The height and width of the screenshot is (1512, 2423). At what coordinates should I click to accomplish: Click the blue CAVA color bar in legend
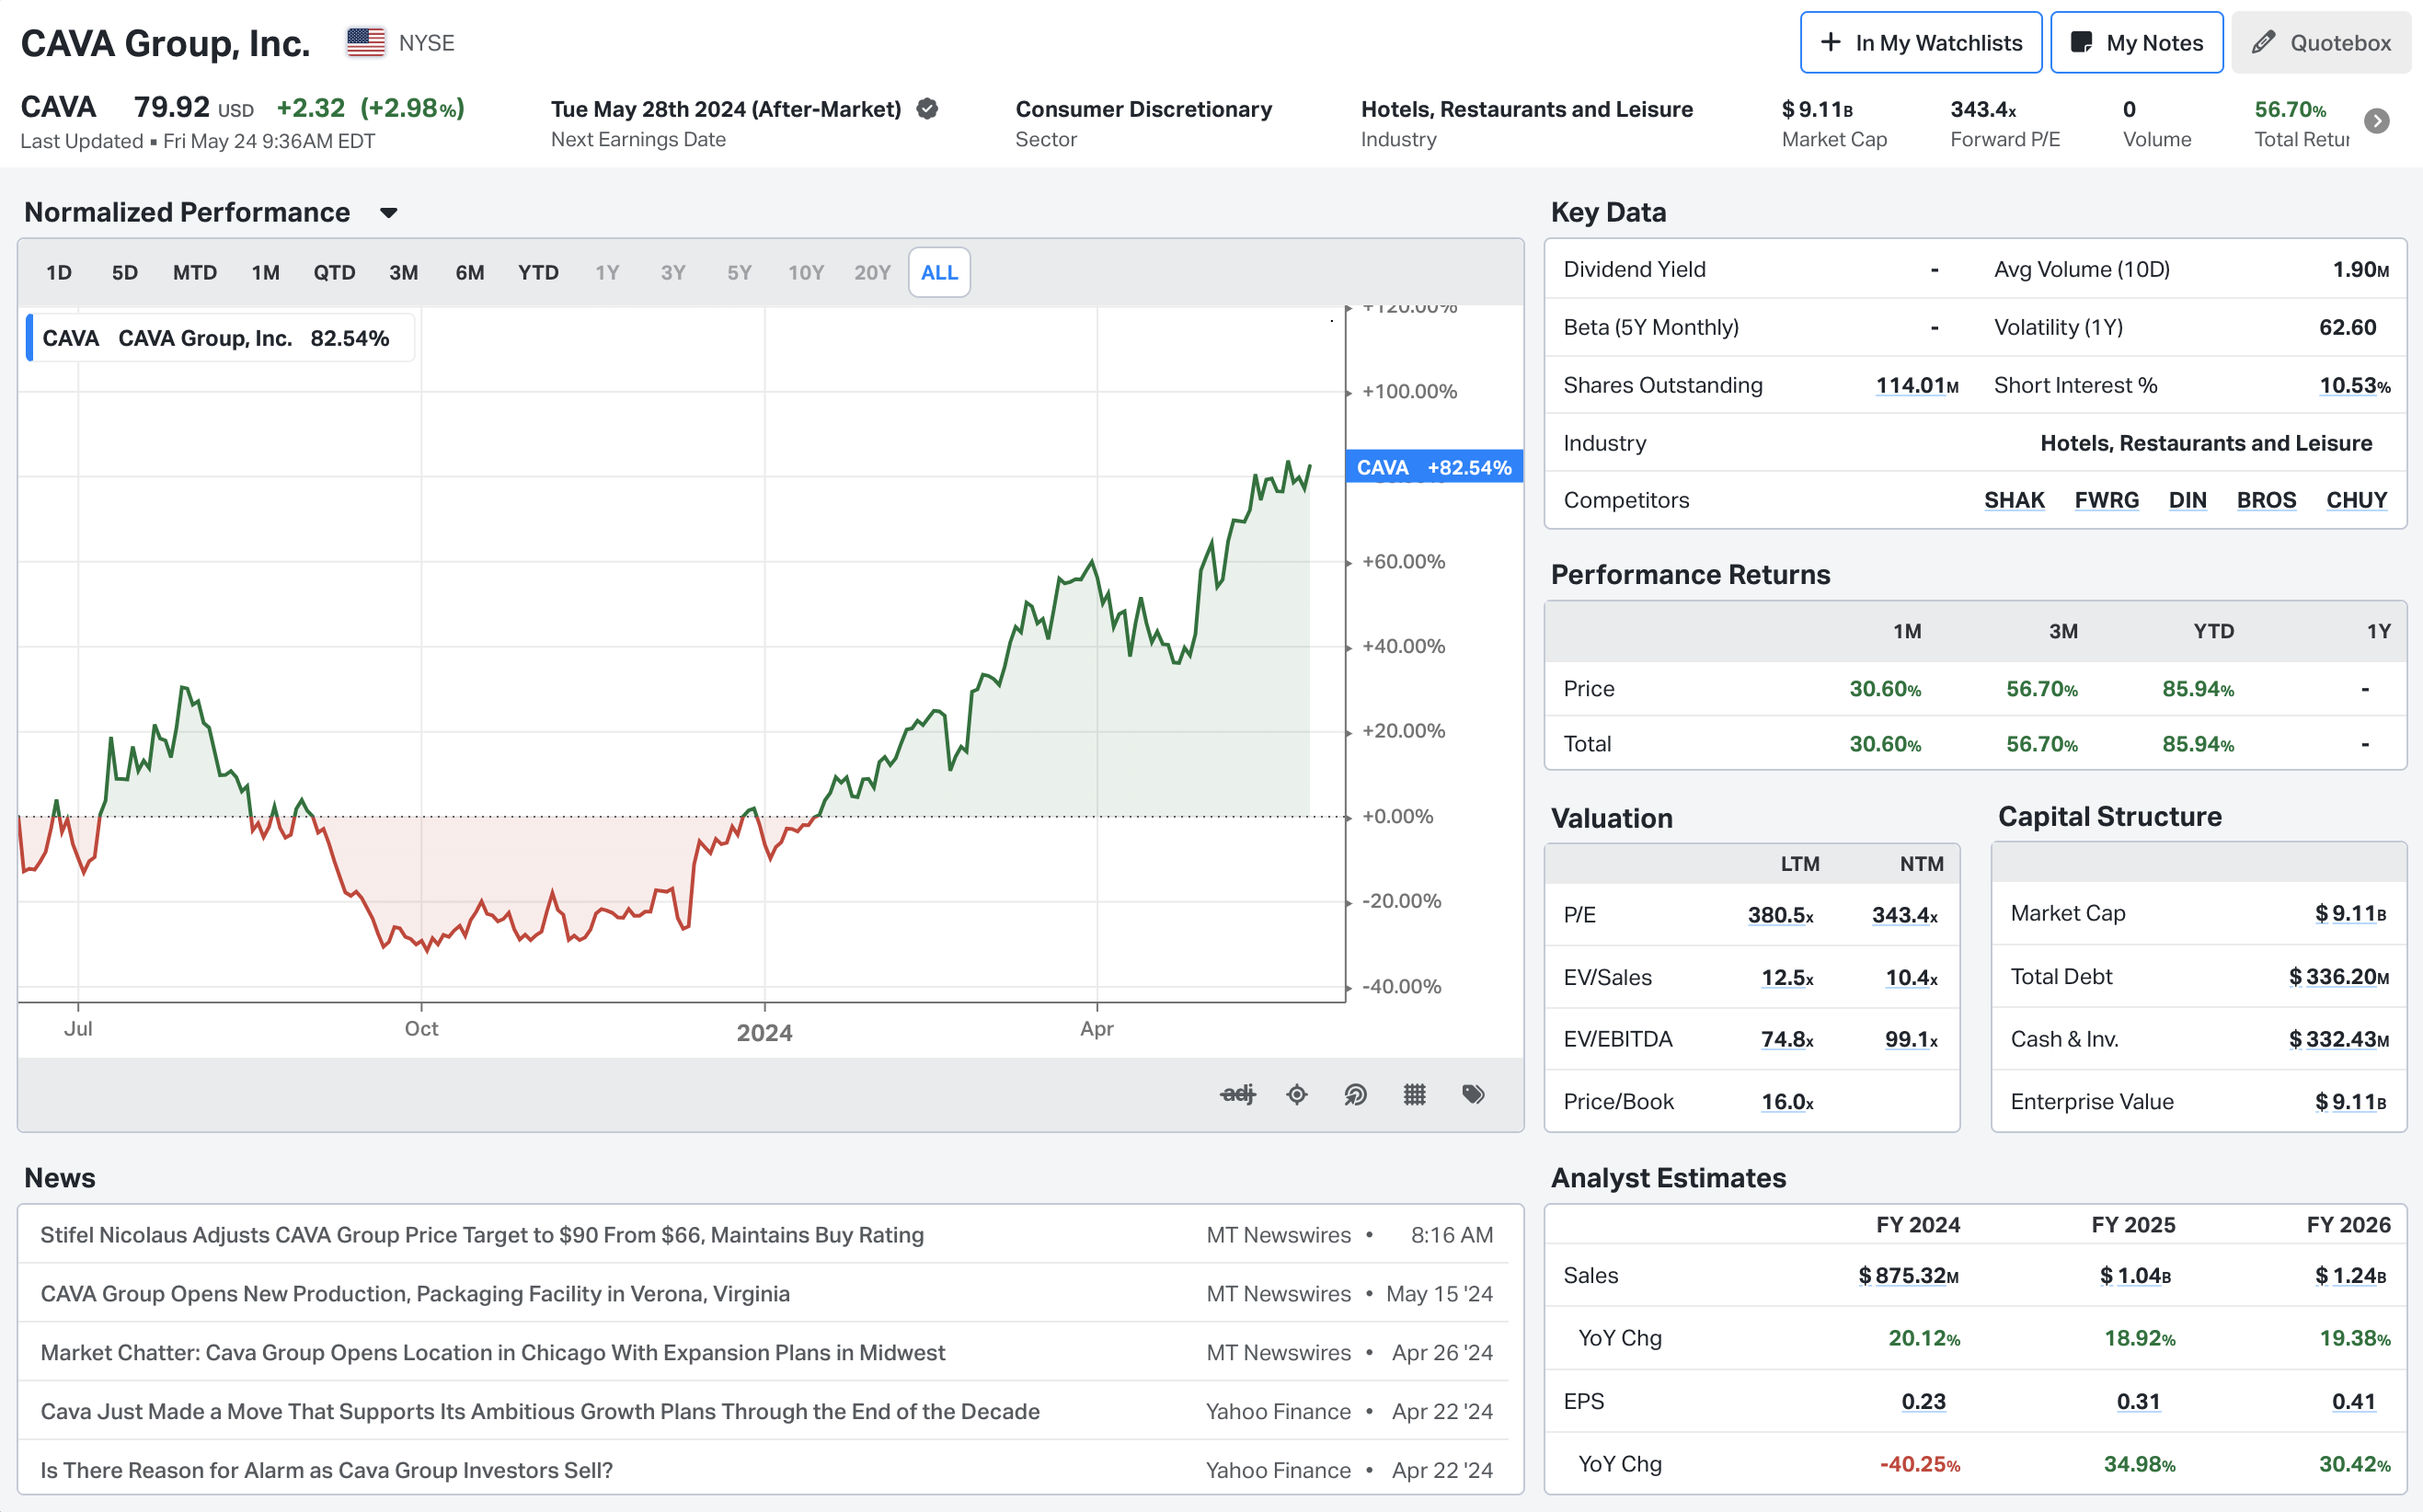point(30,338)
